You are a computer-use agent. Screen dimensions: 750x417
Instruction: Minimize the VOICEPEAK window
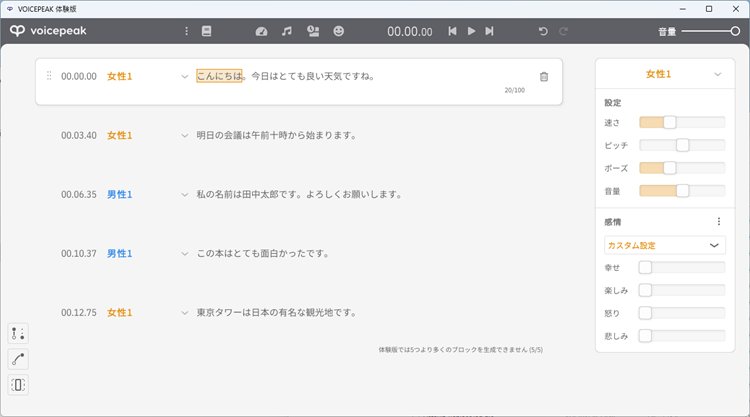coord(683,9)
